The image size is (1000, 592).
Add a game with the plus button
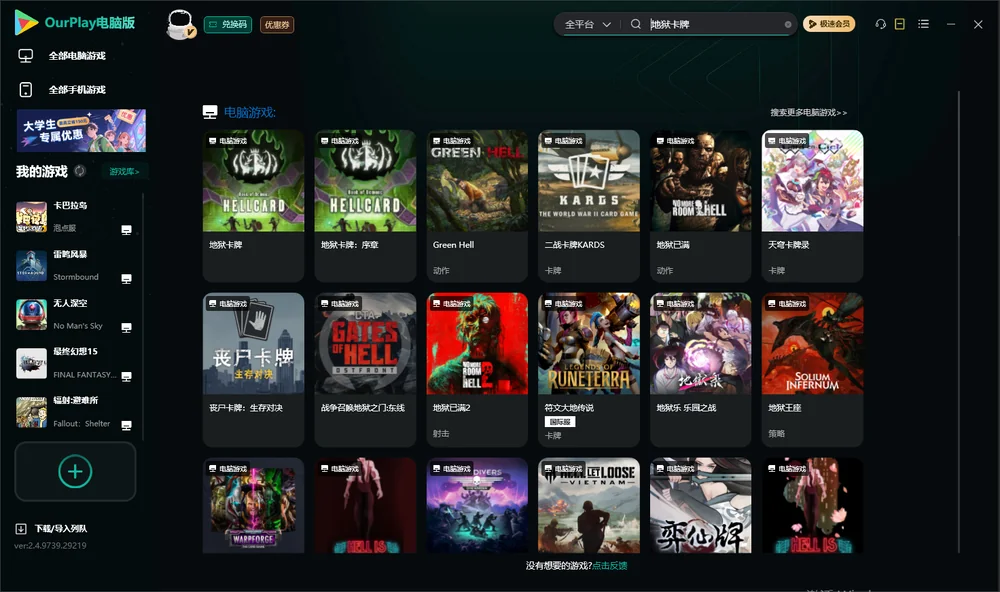pyautogui.click(x=75, y=471)
